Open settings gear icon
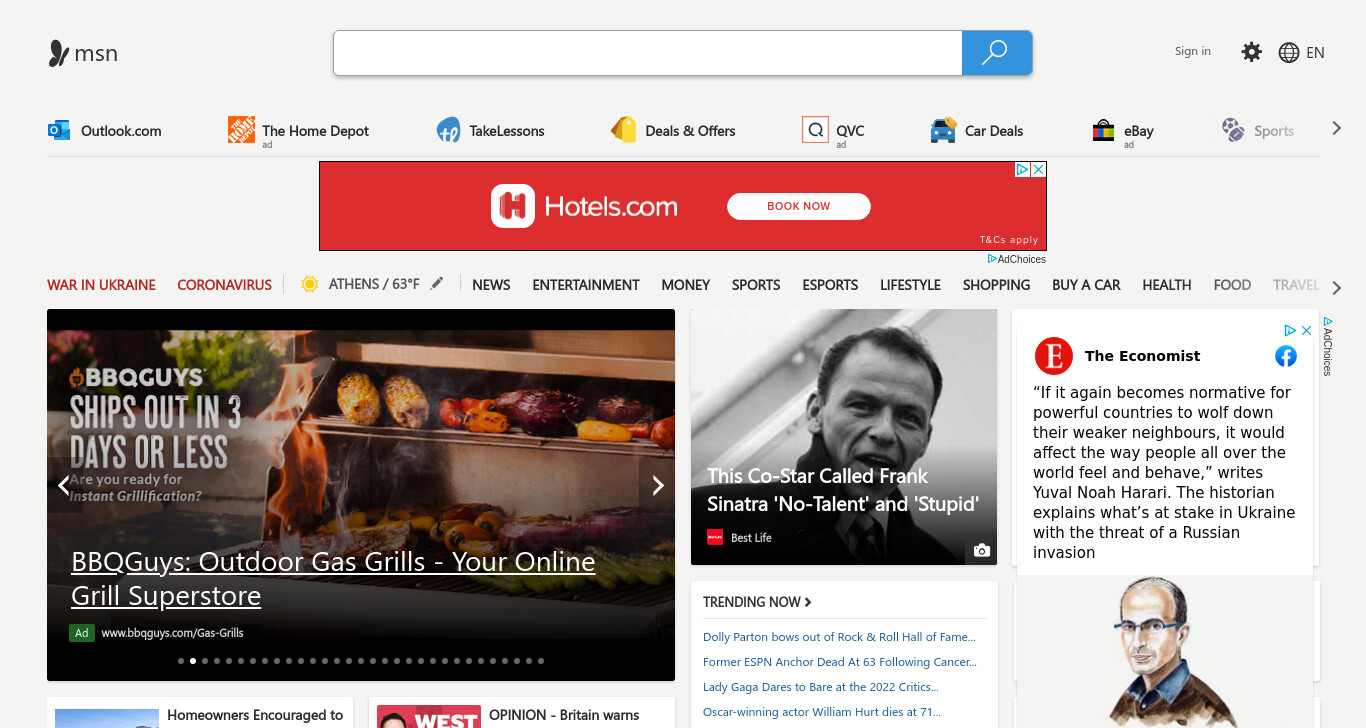 (x=1252, y=52)
